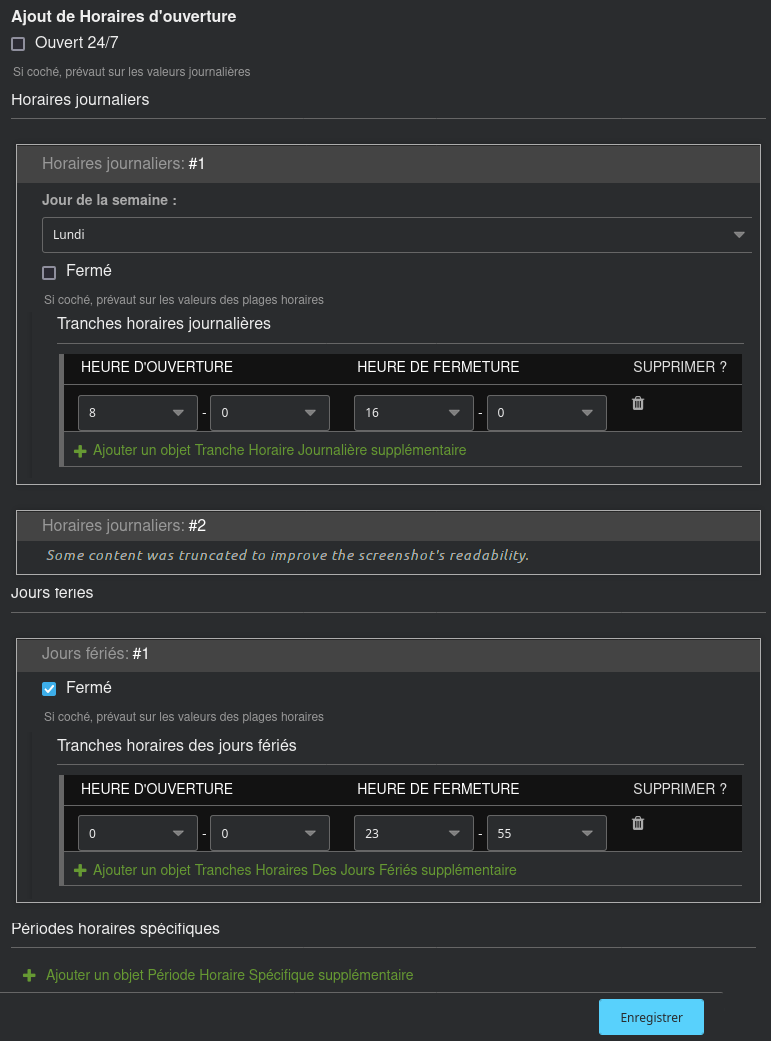Click the 'Tranches horaires des jours fériés' heading
This screenshot has width=771, height=1041.
[177, 746]
